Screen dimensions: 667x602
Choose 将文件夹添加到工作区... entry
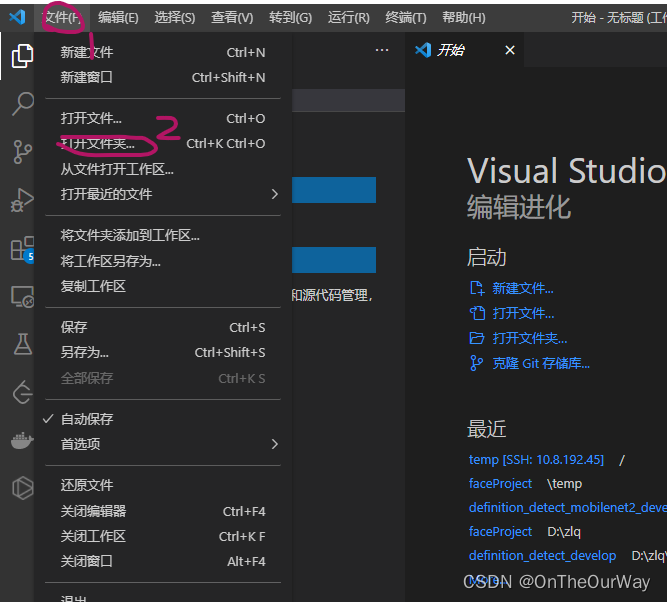coord(163,235)
